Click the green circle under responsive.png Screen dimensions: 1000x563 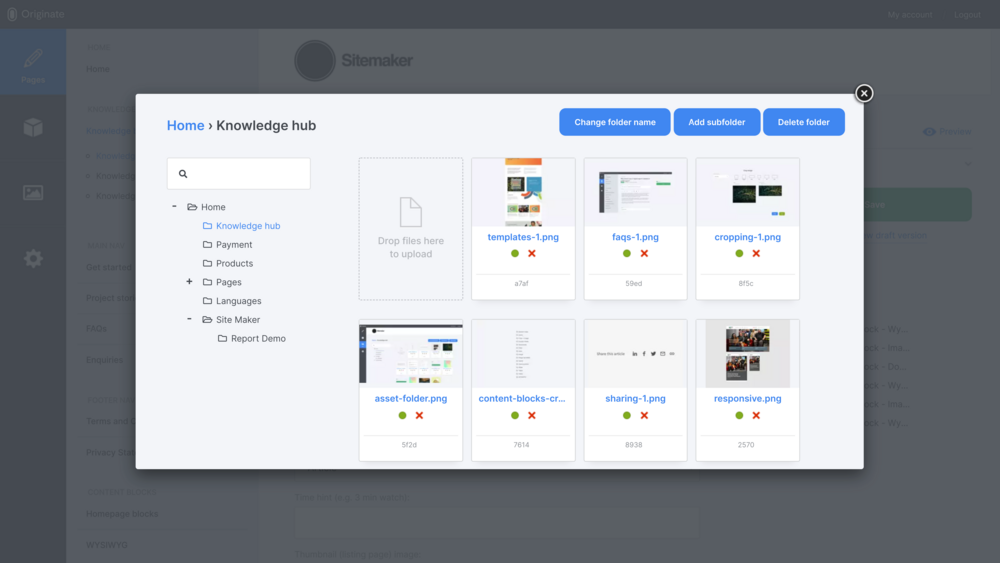pyautogui.click(x=739, y=415)
